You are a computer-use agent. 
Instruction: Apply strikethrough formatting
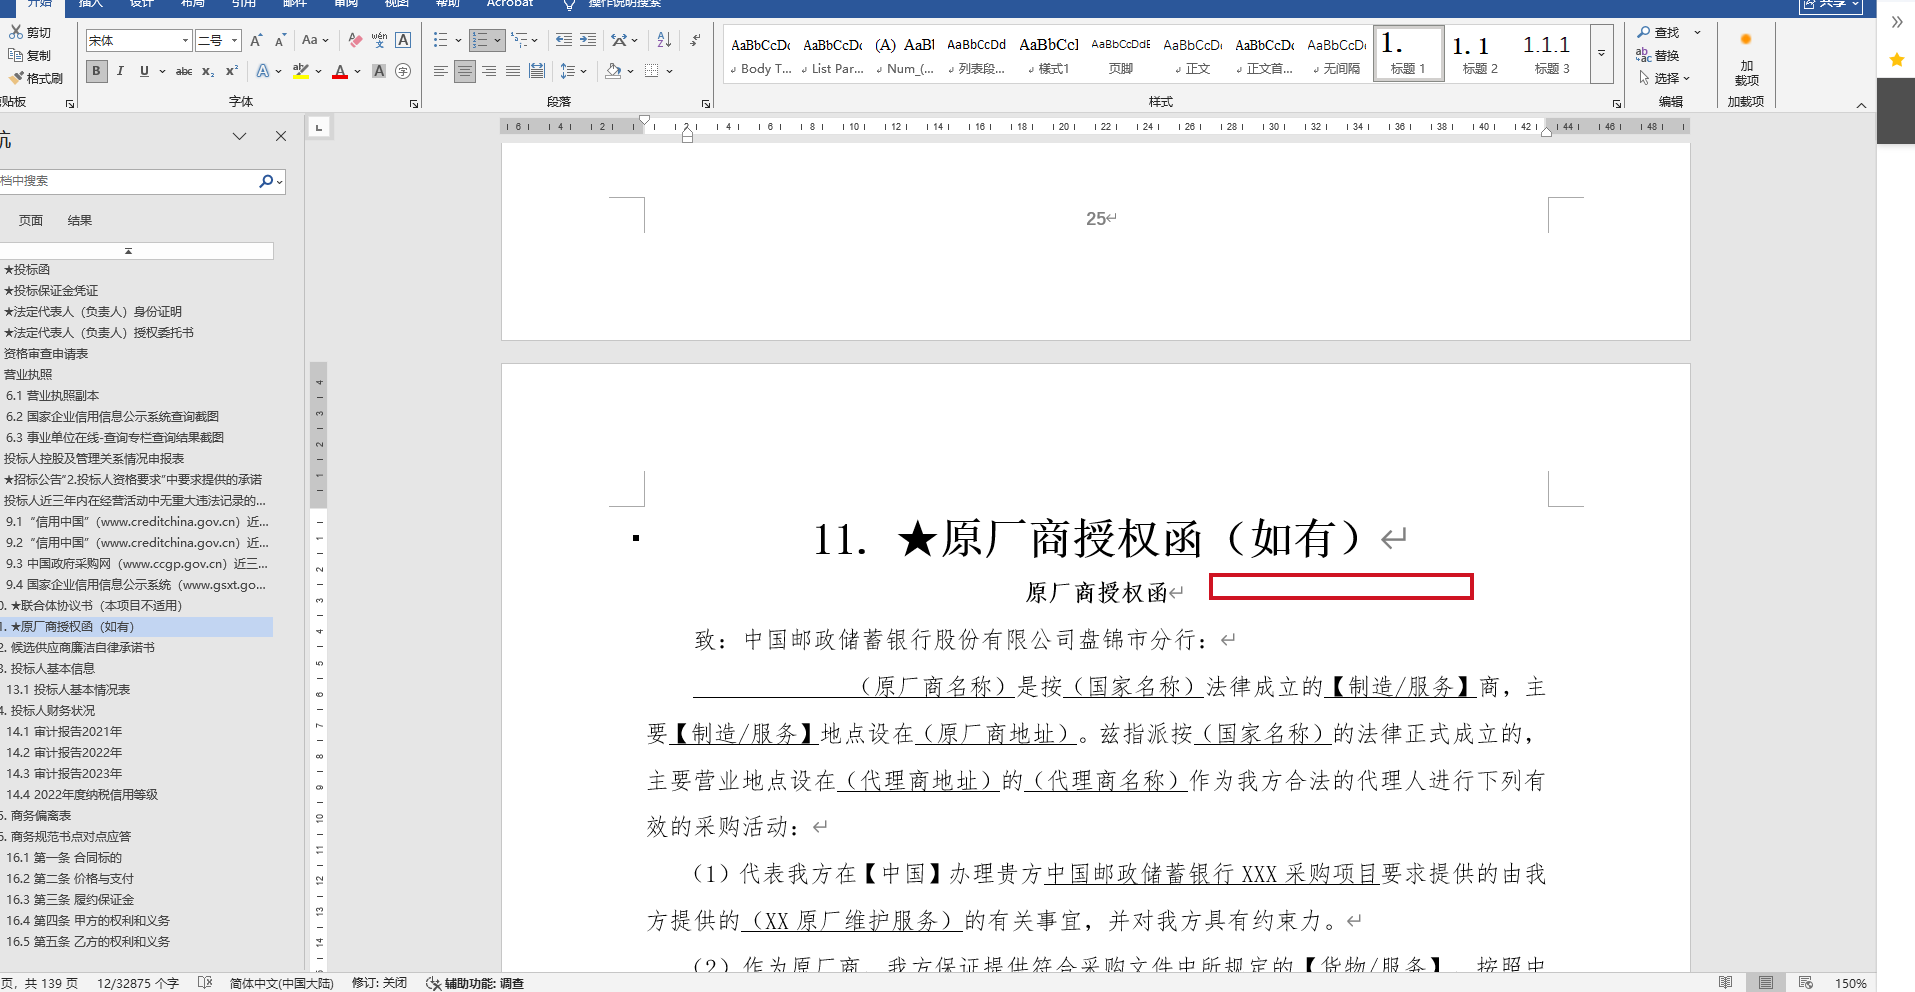pos(184,71)
